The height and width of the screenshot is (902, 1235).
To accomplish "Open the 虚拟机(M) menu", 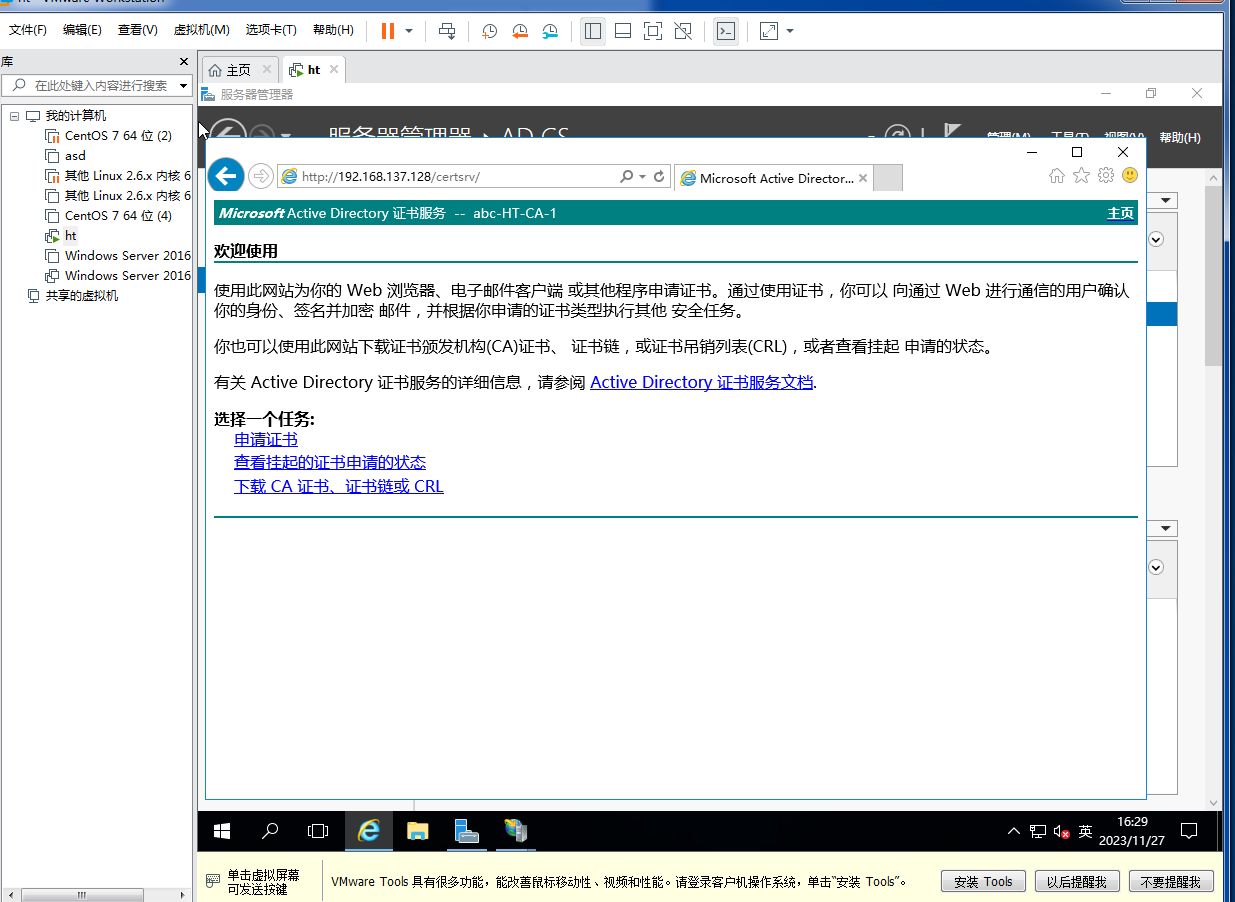I will [x=201, y=30].
